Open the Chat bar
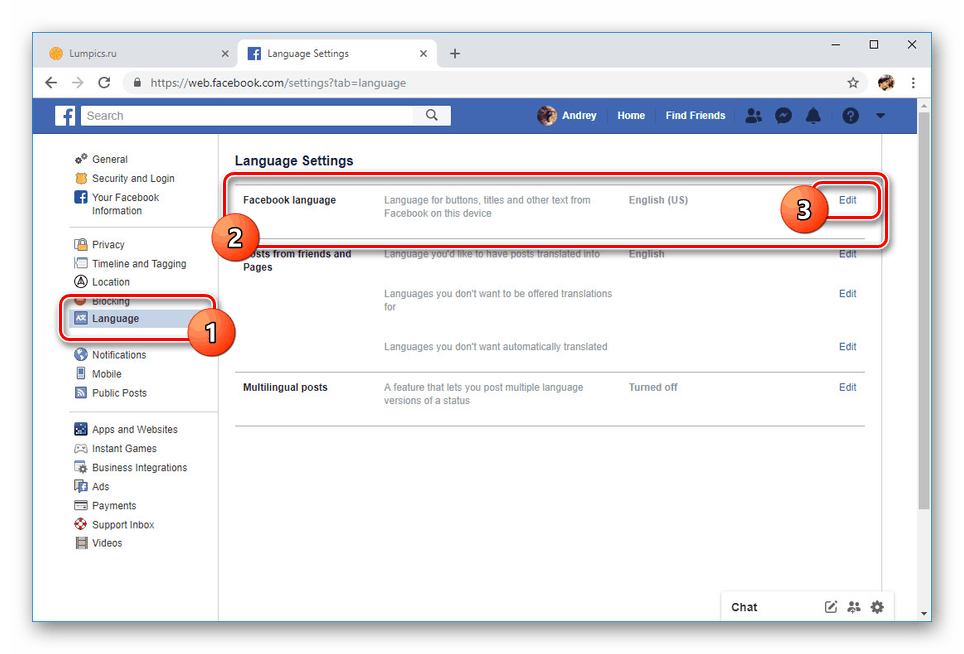The image size is (964, 654). pos(744,607)
